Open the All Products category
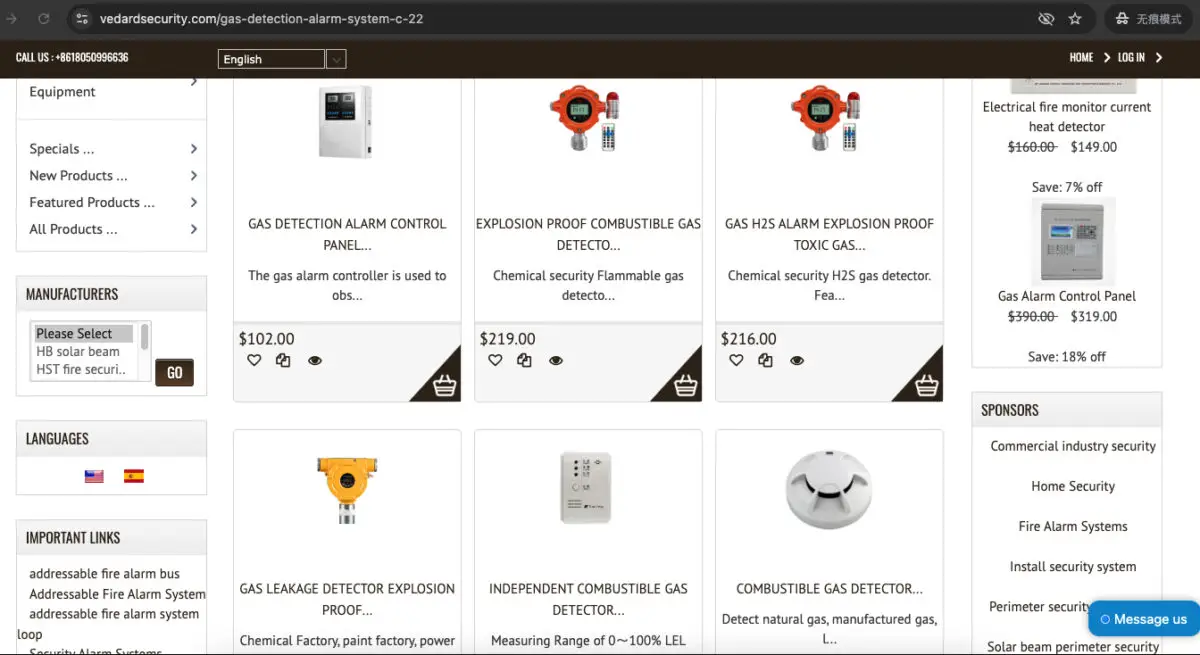1200x655 pixels. (73, 229)
